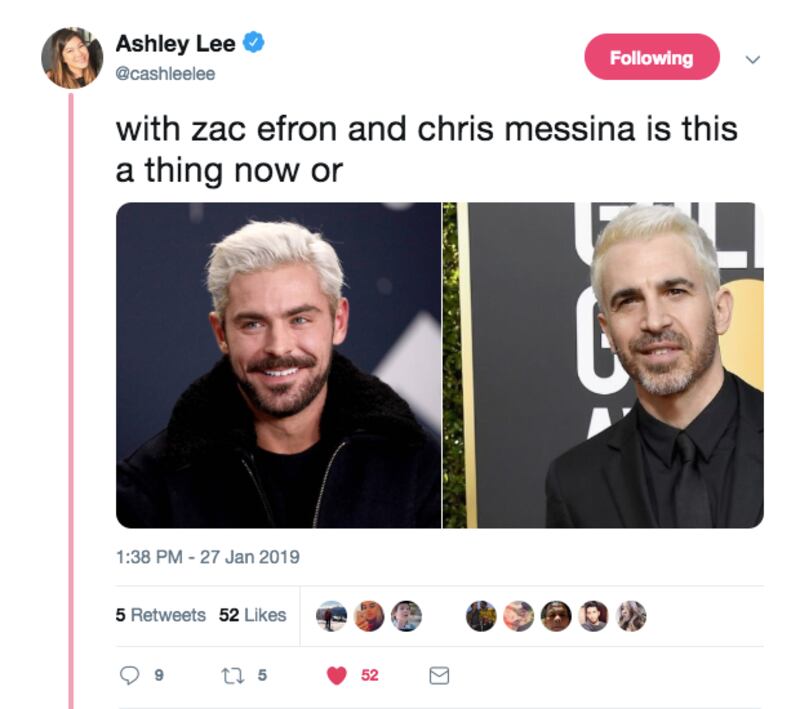Click the pink like count 52
The image size is (800, 709).
[370, 676]
